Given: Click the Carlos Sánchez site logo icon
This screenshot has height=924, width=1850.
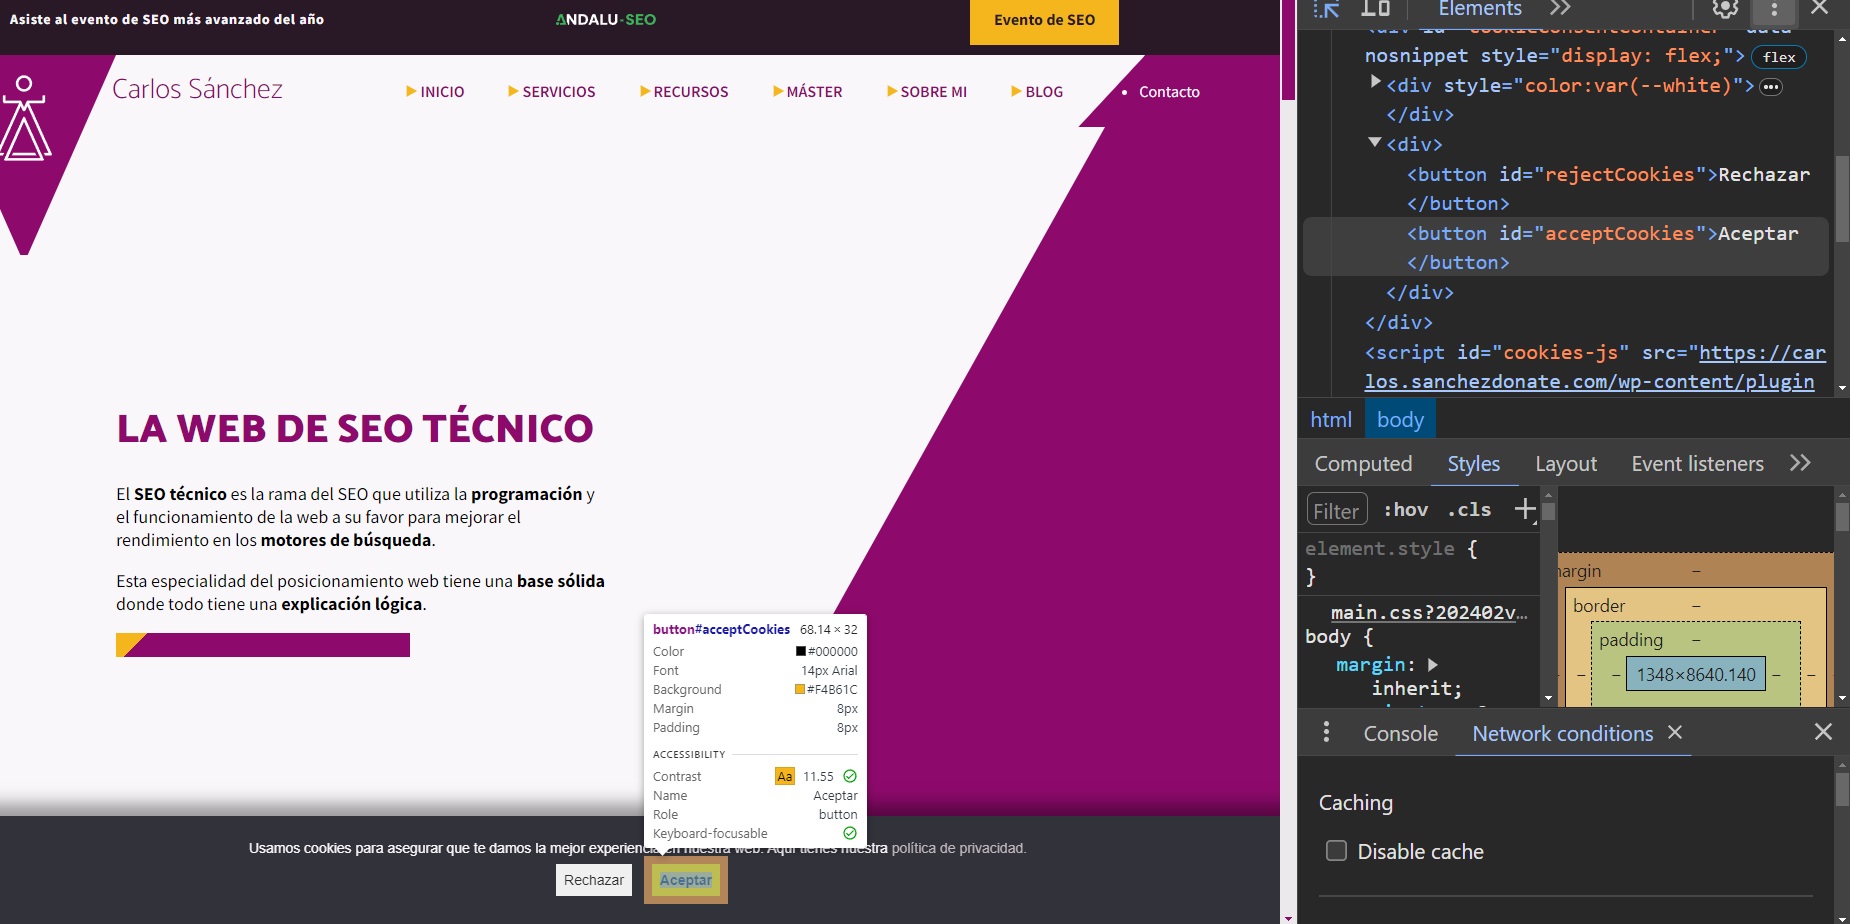Looking at the screenshot, I should pos(25,120).
